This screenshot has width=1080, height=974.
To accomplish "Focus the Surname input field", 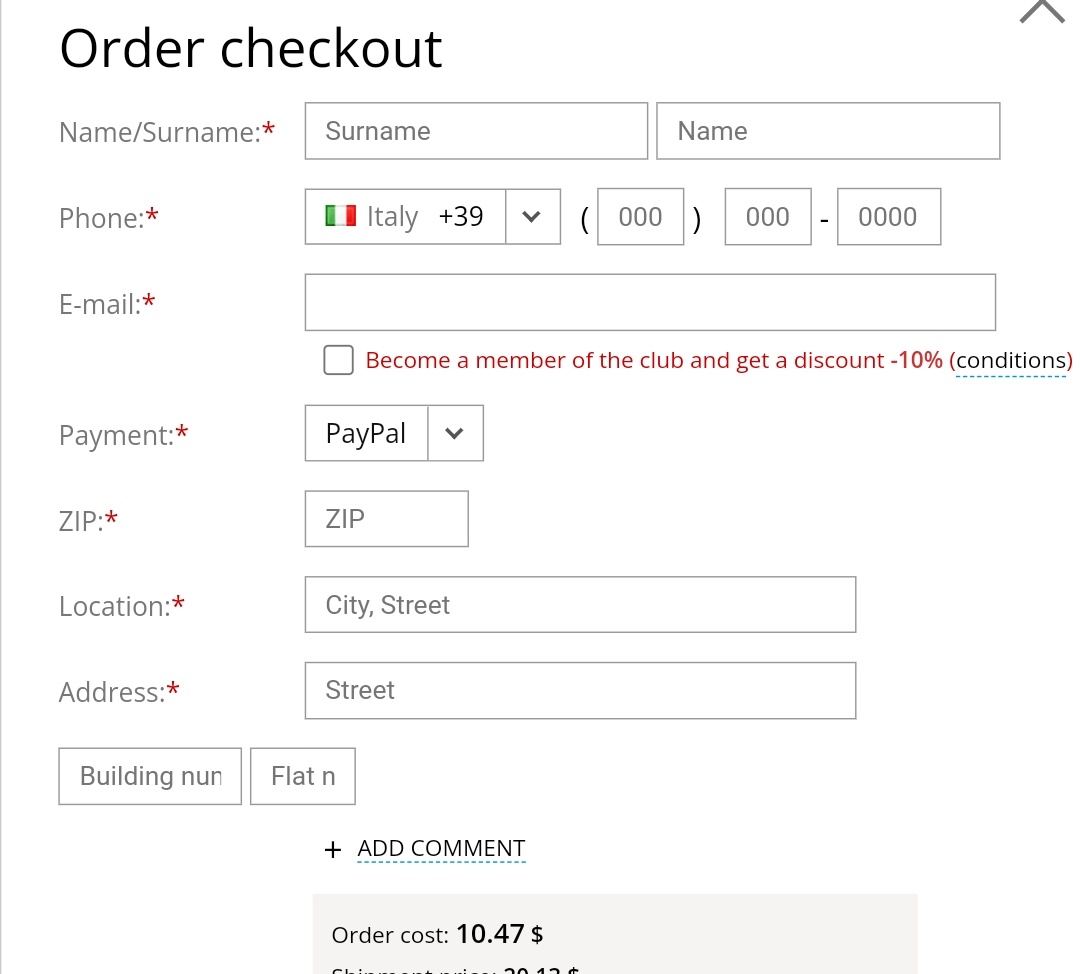I will click(476, 131).
